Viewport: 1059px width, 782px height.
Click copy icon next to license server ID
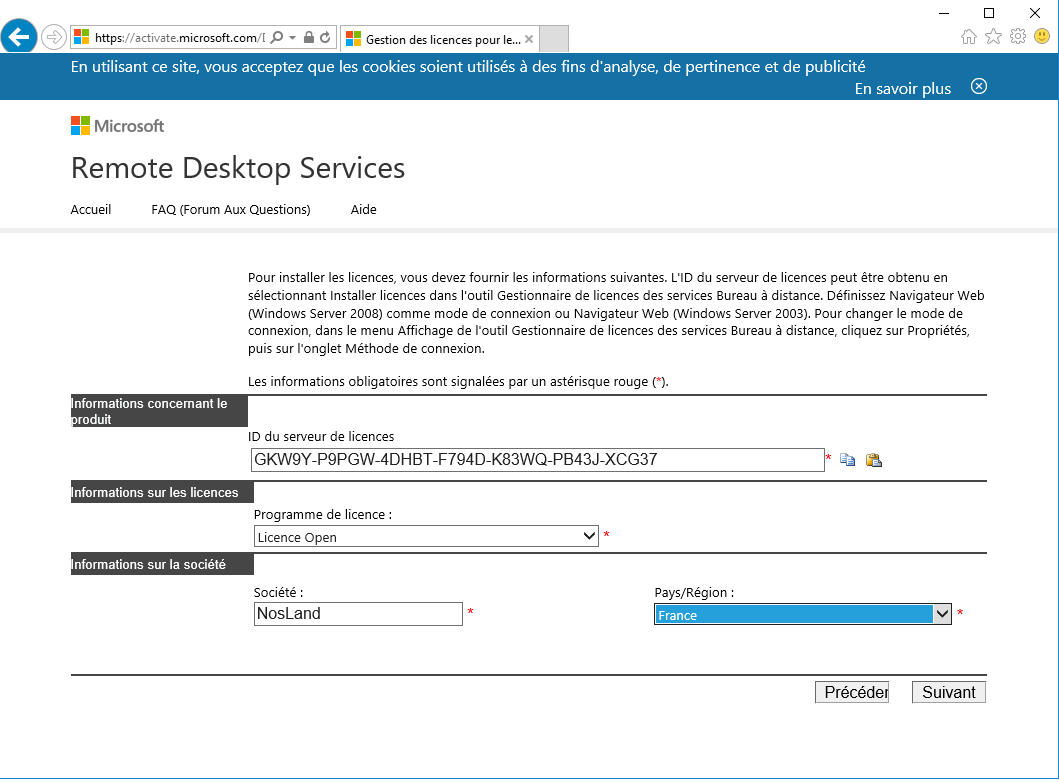(x=847, y=460)
